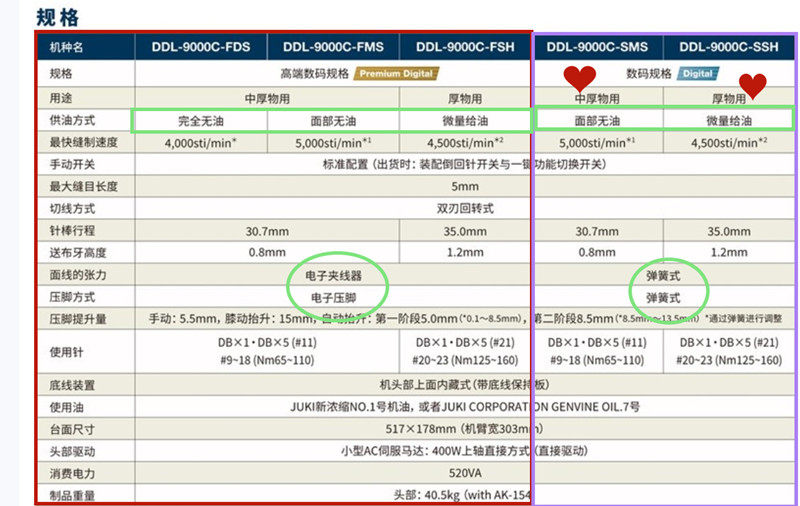The height and width of the screenshot is (506, 800).
Task: Select the 使用油 row label
Action: [66, 407]
